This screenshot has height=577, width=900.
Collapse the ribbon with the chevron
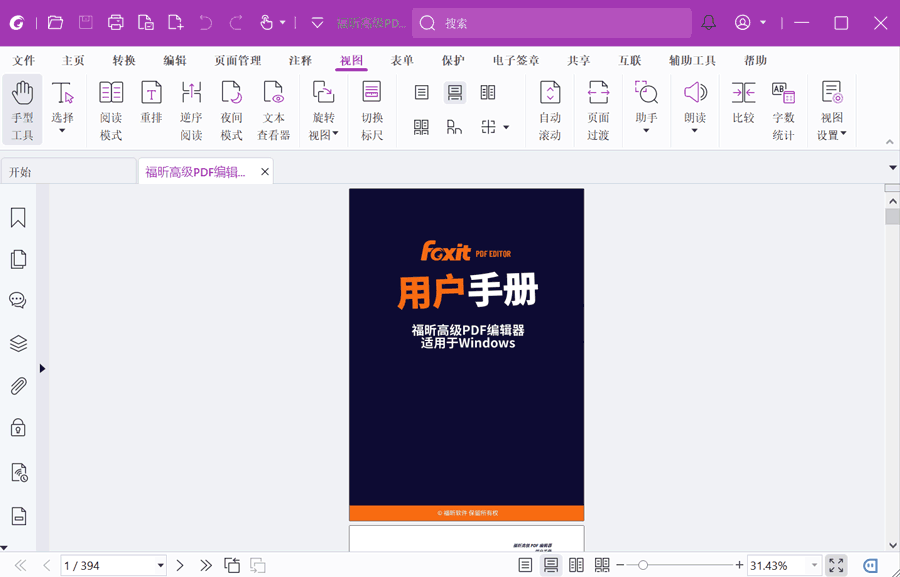[x=890, y=142]
